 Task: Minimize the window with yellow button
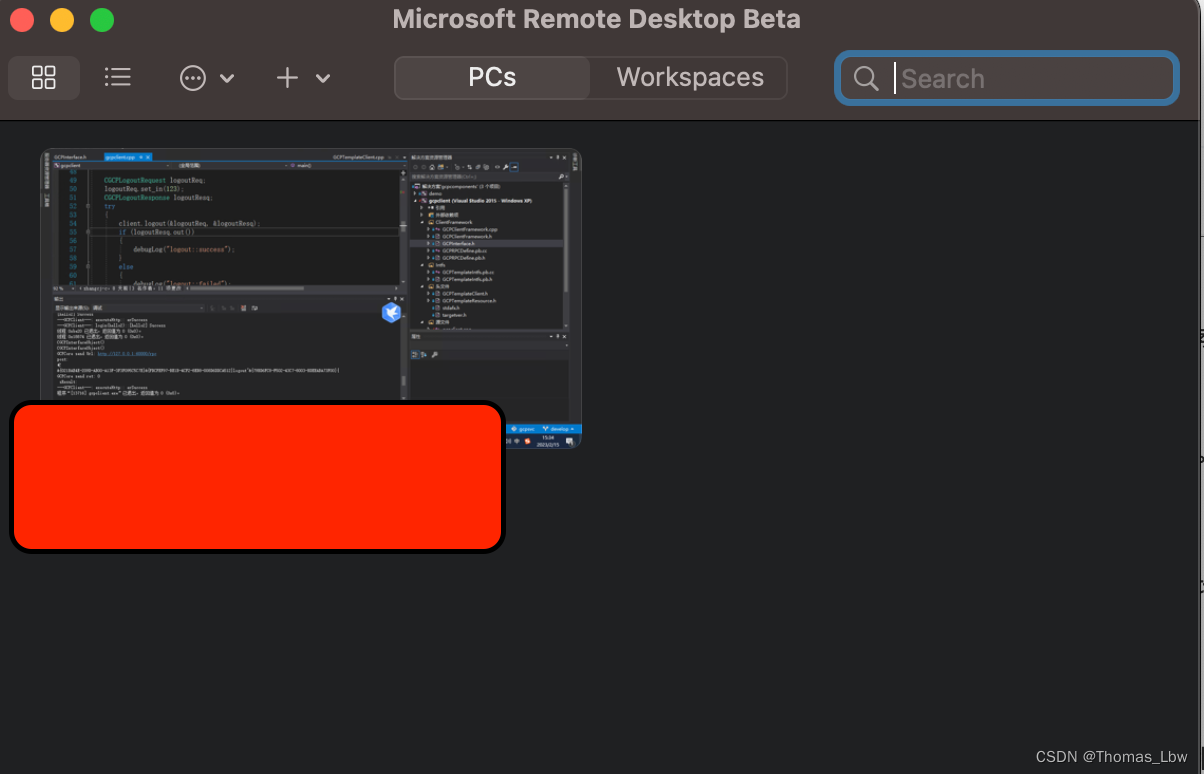tap(62, 20)
